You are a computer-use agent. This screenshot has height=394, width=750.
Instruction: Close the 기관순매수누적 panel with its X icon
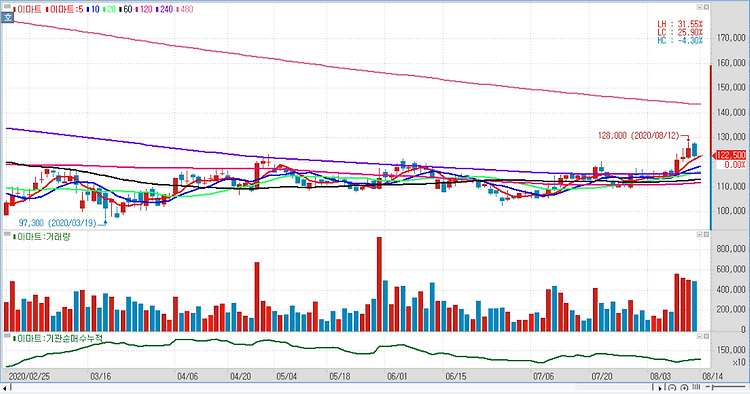(x=706, y=336)
